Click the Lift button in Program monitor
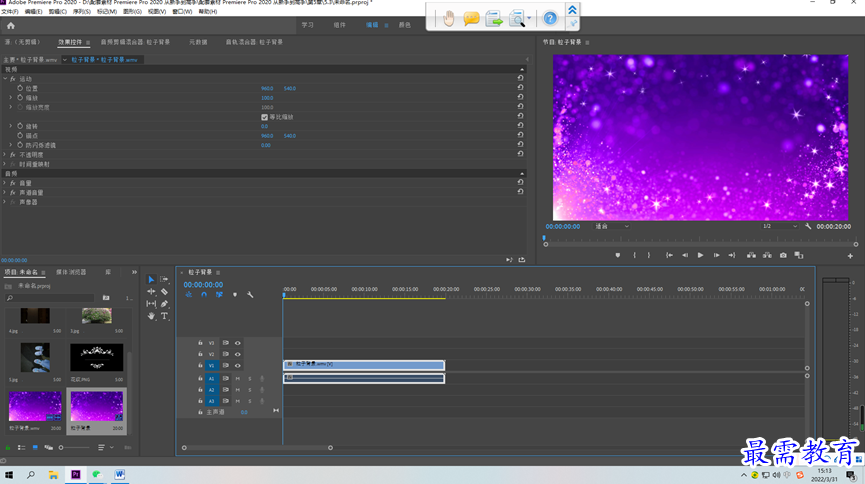865x484 pixels. tap(751, 256)
